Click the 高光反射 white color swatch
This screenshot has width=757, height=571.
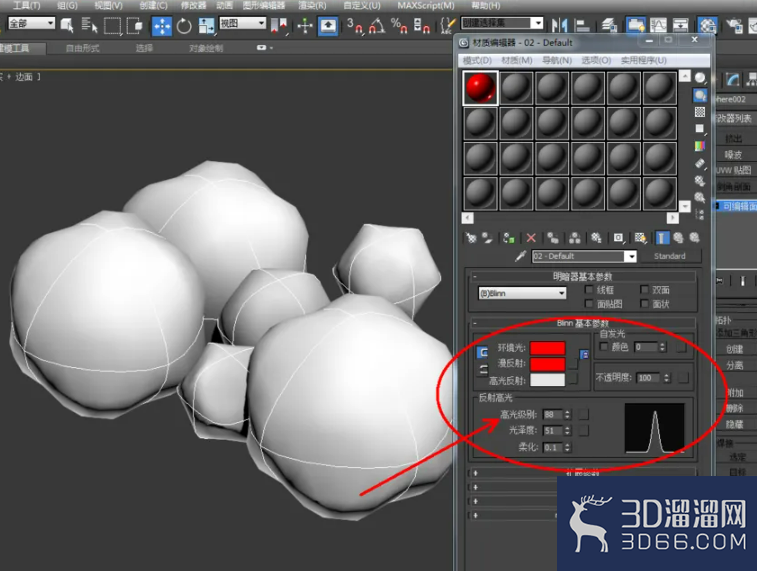[547, 380]
